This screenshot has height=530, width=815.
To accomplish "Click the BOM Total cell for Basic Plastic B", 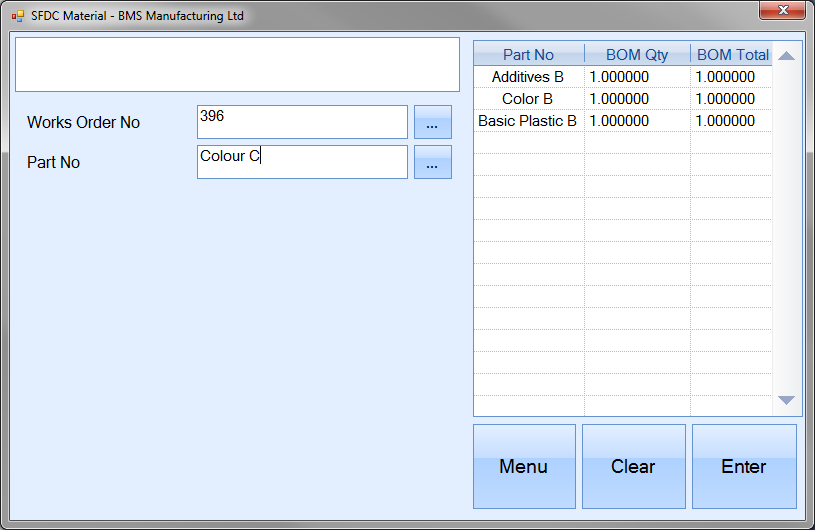I will click(x=731, y=121).
